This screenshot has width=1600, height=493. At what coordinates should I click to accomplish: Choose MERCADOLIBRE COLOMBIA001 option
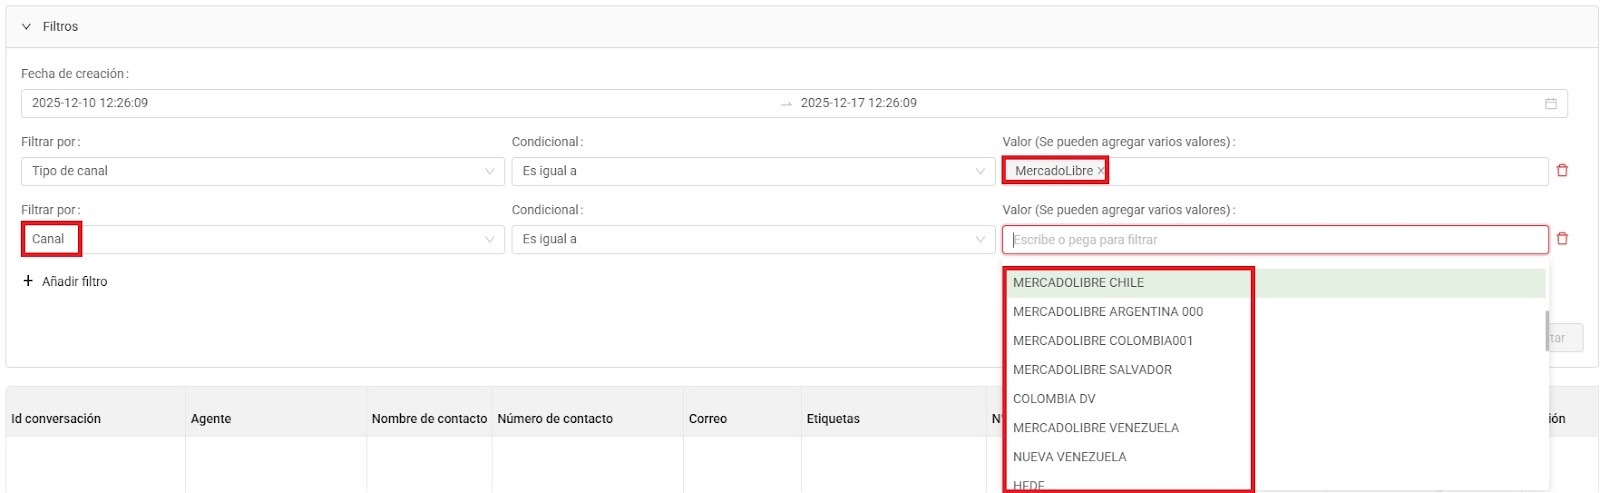click(x=1102, y=341)
